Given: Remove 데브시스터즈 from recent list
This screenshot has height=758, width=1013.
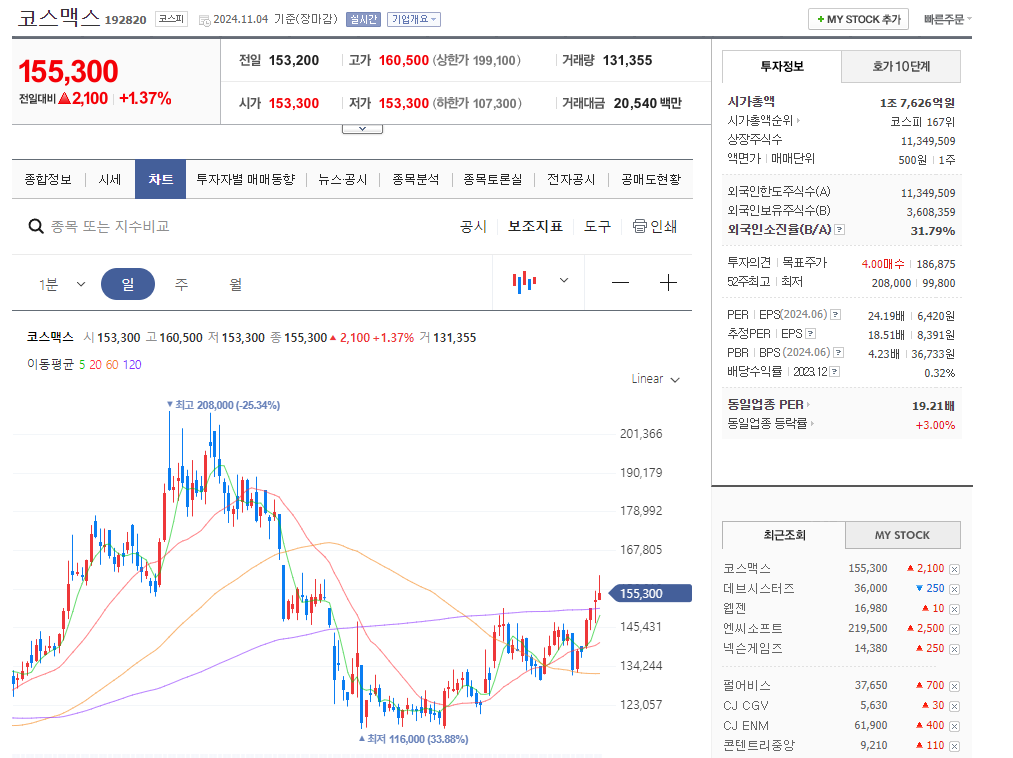Looking at the screenshot, I should [954, 589].
